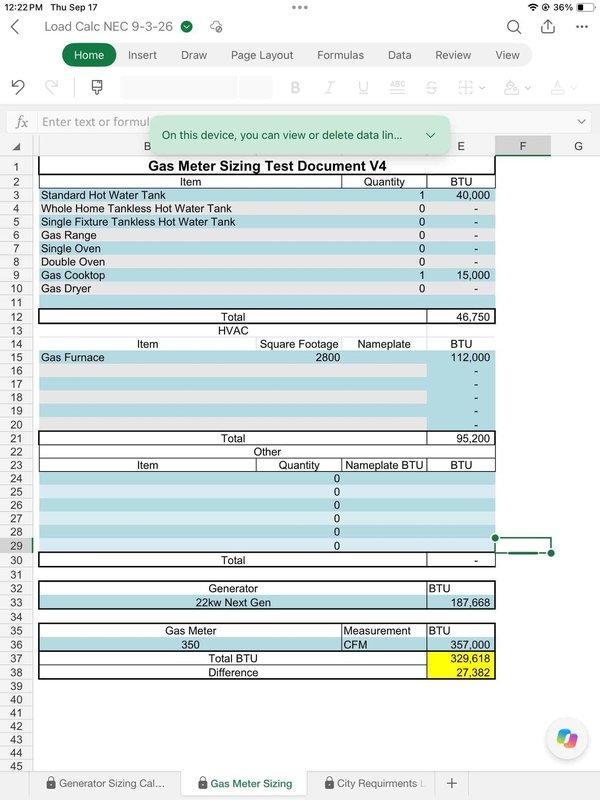Switch to the Formulas tab
Image resolution: width=600 pixels, height=800 pixels.
click(341, 55)
